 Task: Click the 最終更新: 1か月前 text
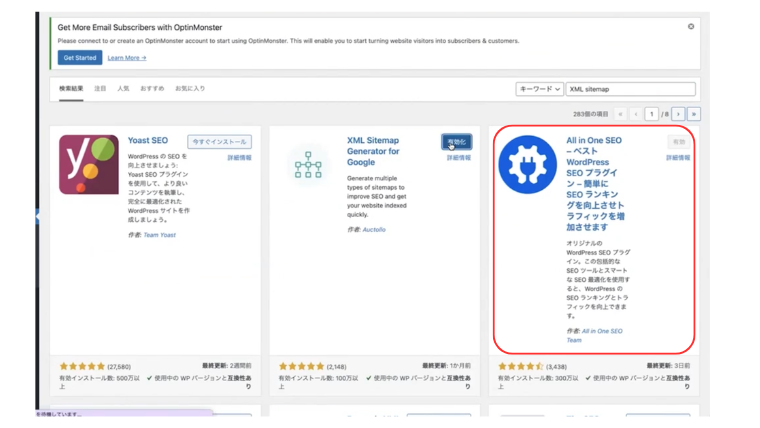click(x=446, y=365)
